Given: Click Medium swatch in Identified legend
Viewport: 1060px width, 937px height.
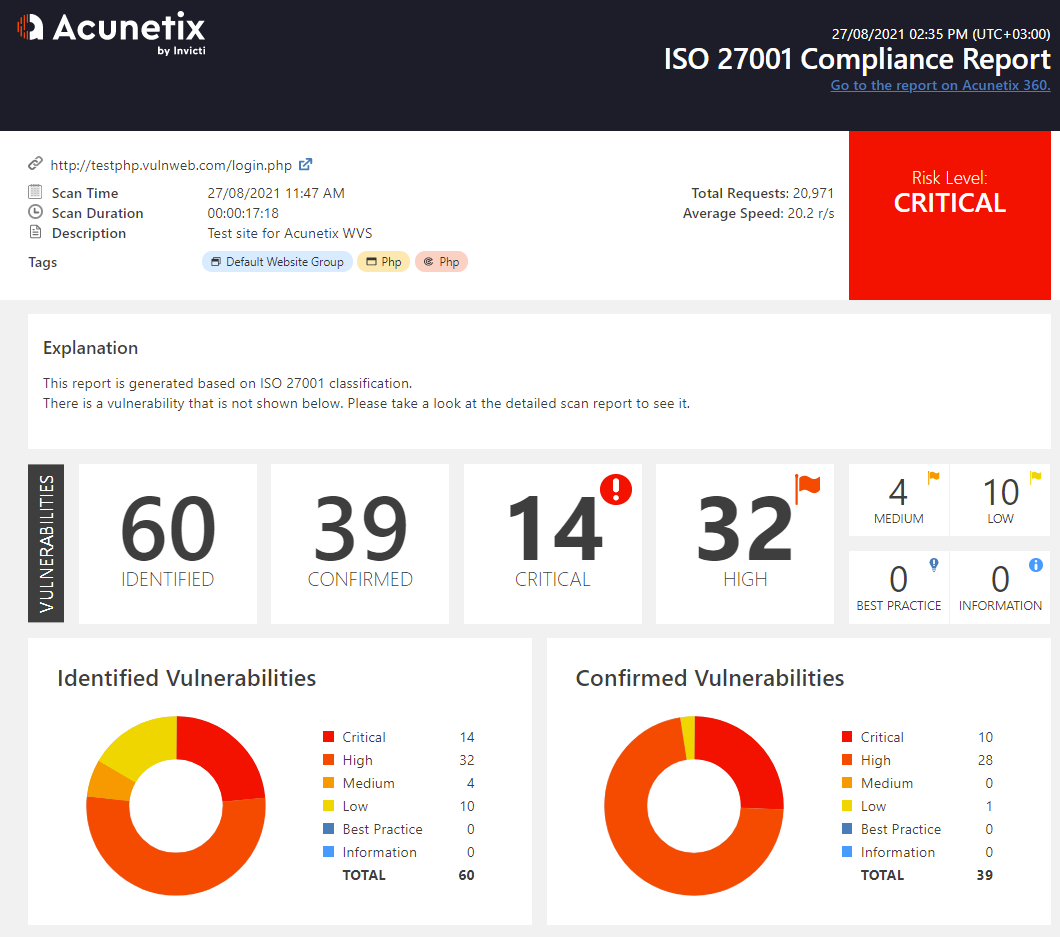Looking at the screenshot, I should point(329,782).
